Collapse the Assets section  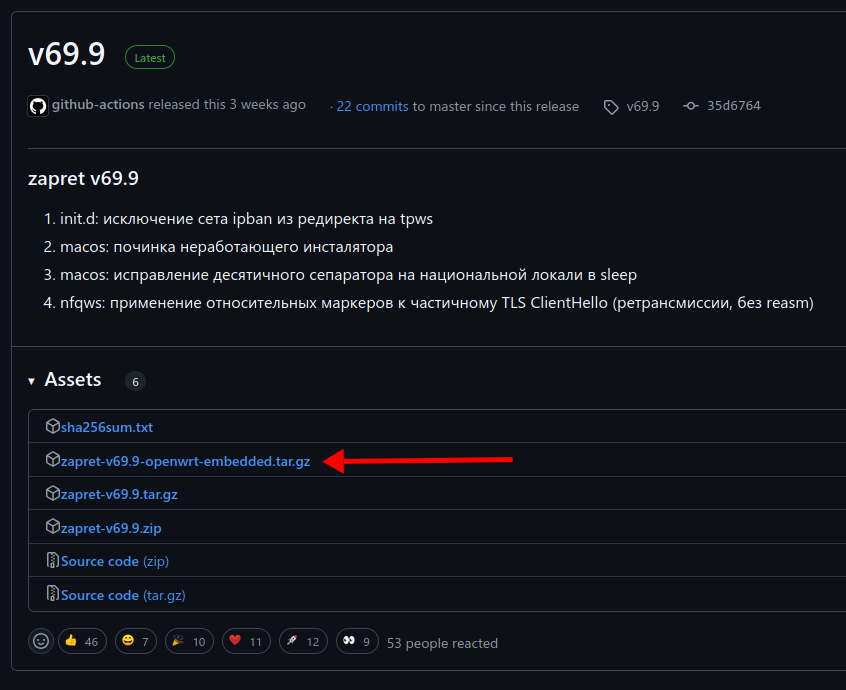pos(31,381)
